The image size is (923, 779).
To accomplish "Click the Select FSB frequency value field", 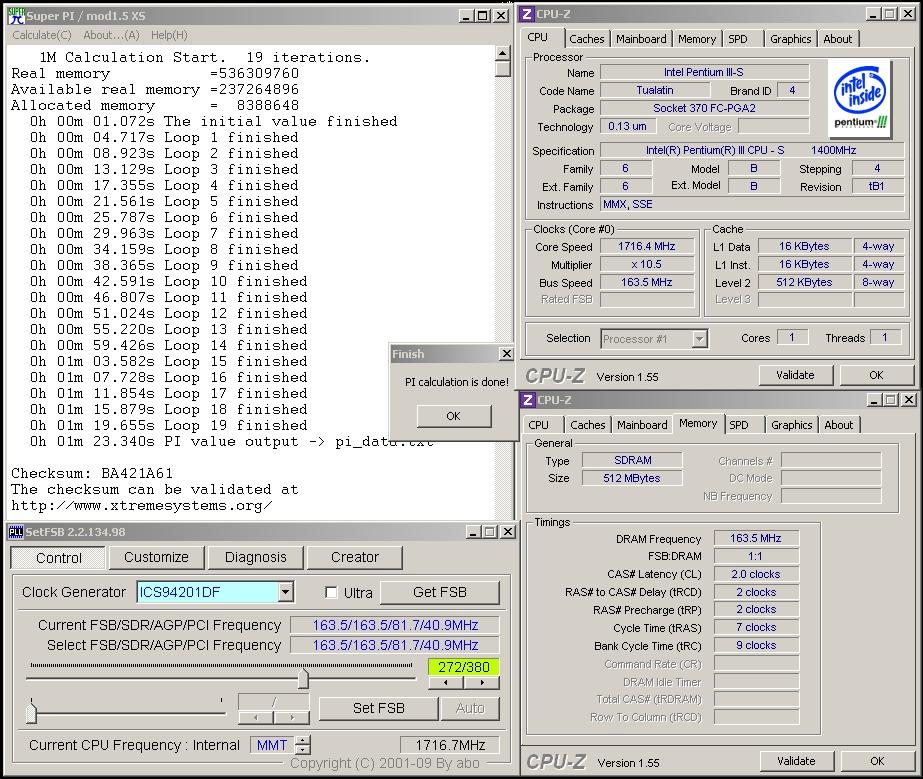I will [x=395, y=645].
